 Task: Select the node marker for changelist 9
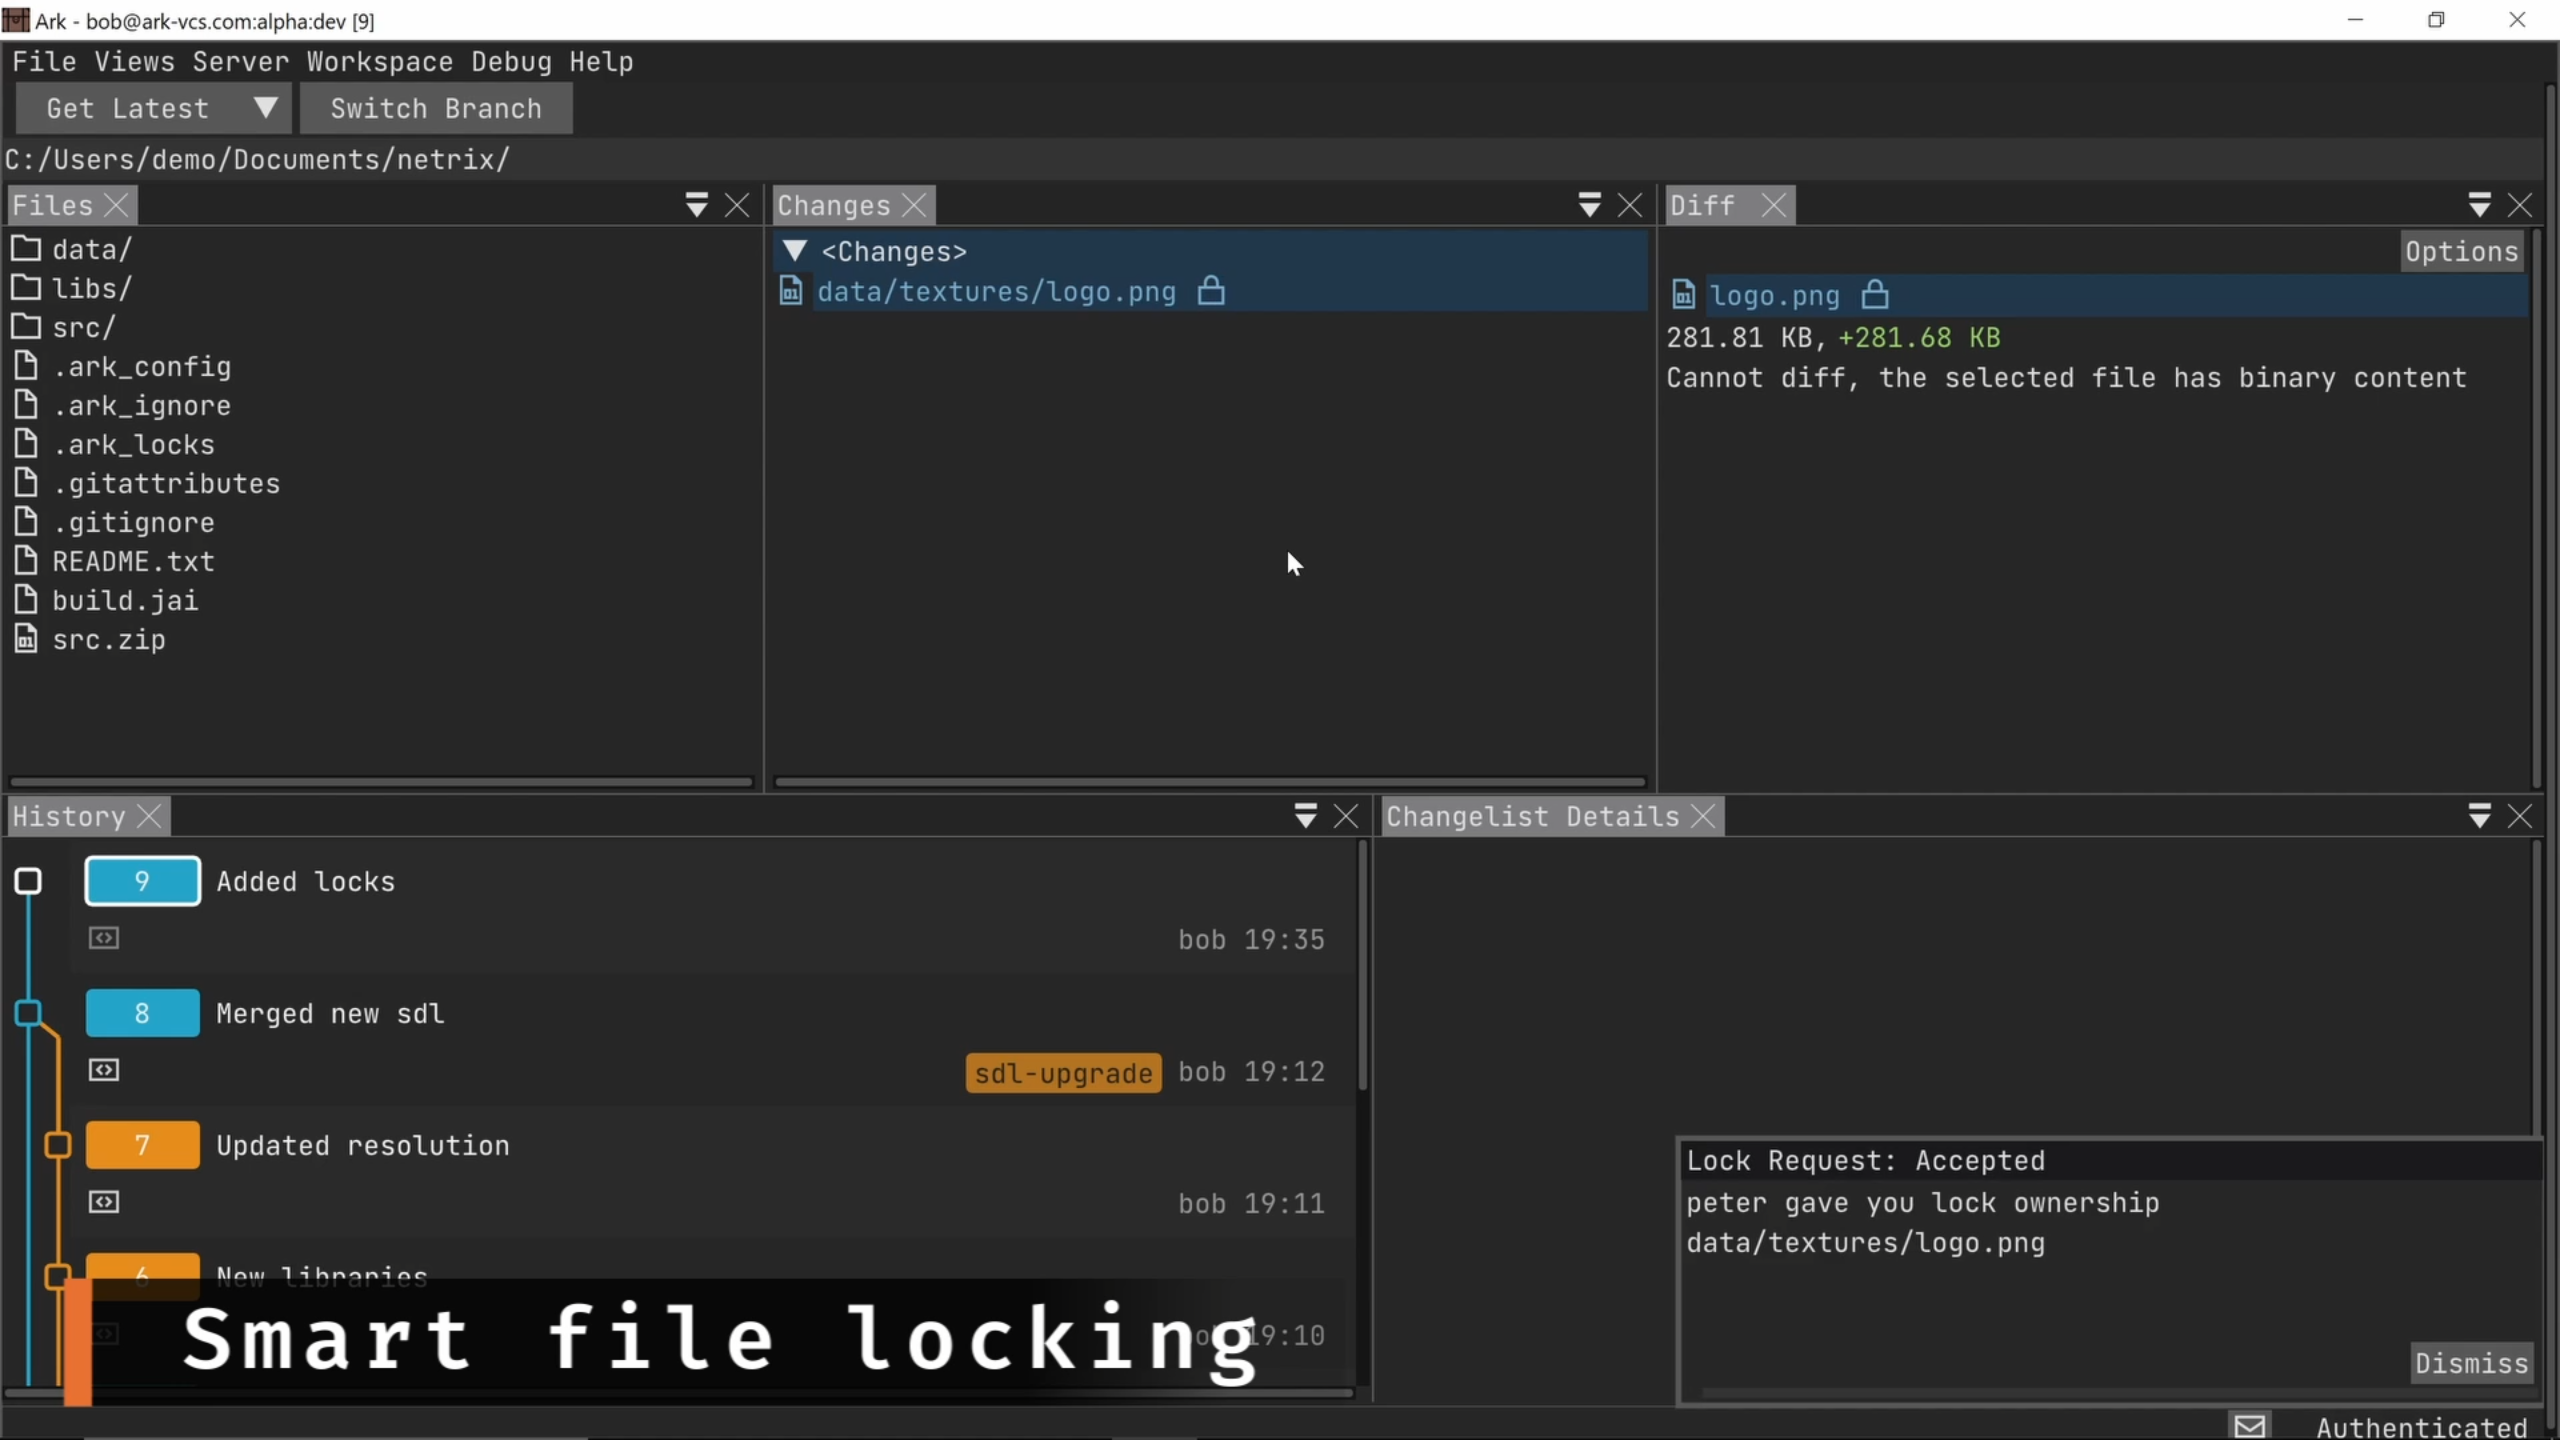coord(28,881)
